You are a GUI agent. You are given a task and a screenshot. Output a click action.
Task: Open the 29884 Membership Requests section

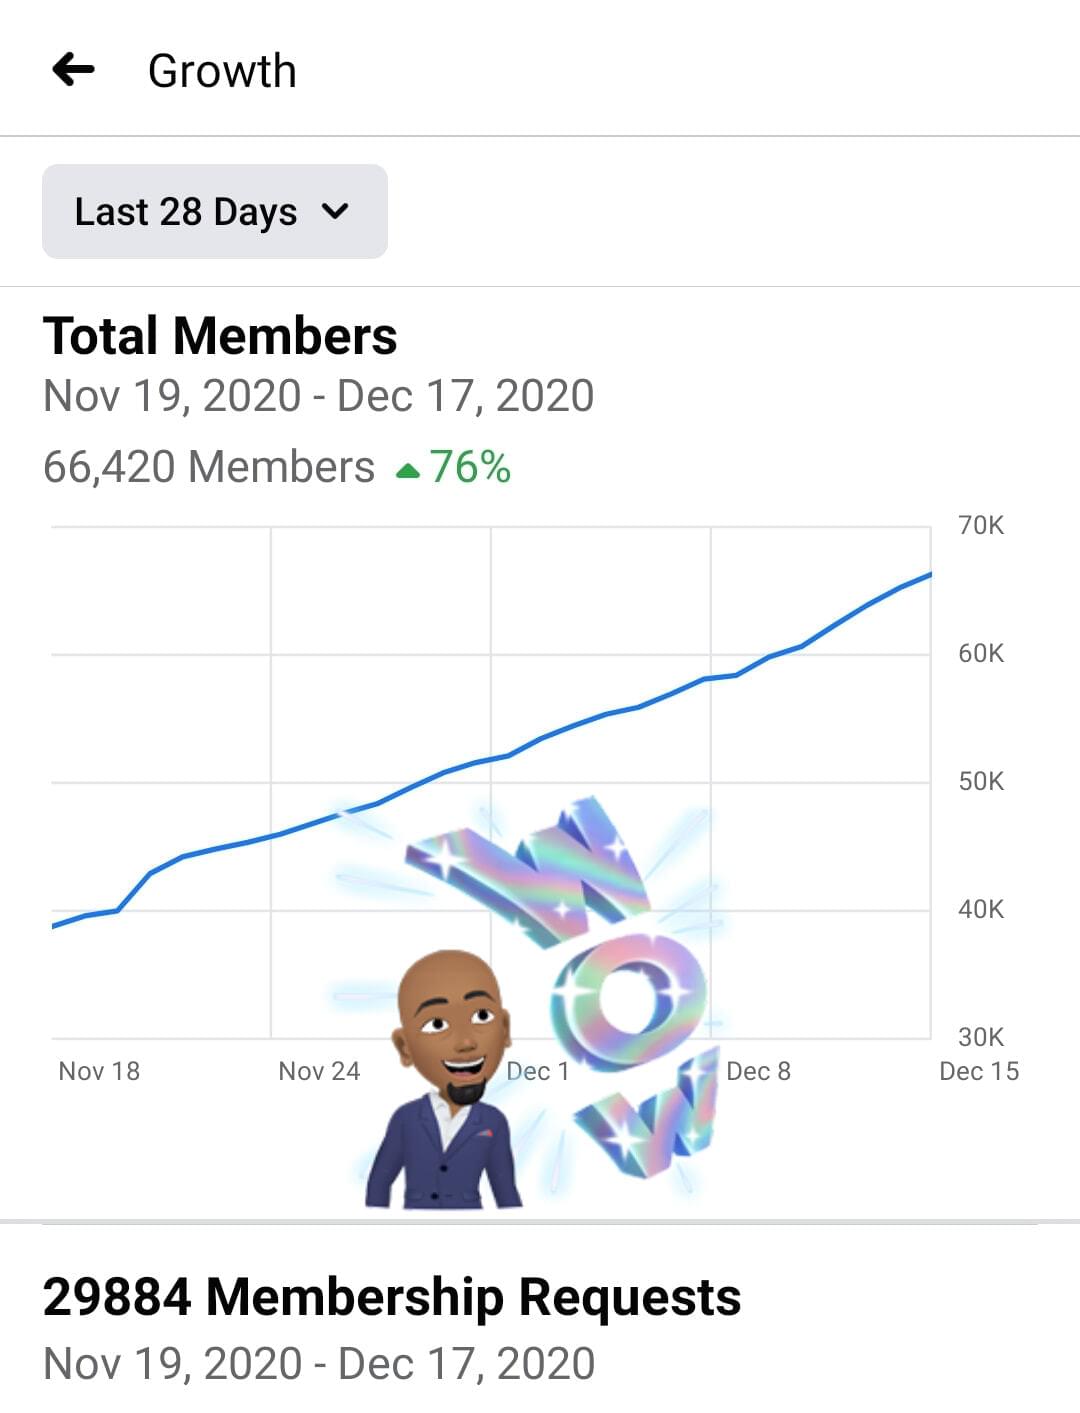coord(392,1297)
